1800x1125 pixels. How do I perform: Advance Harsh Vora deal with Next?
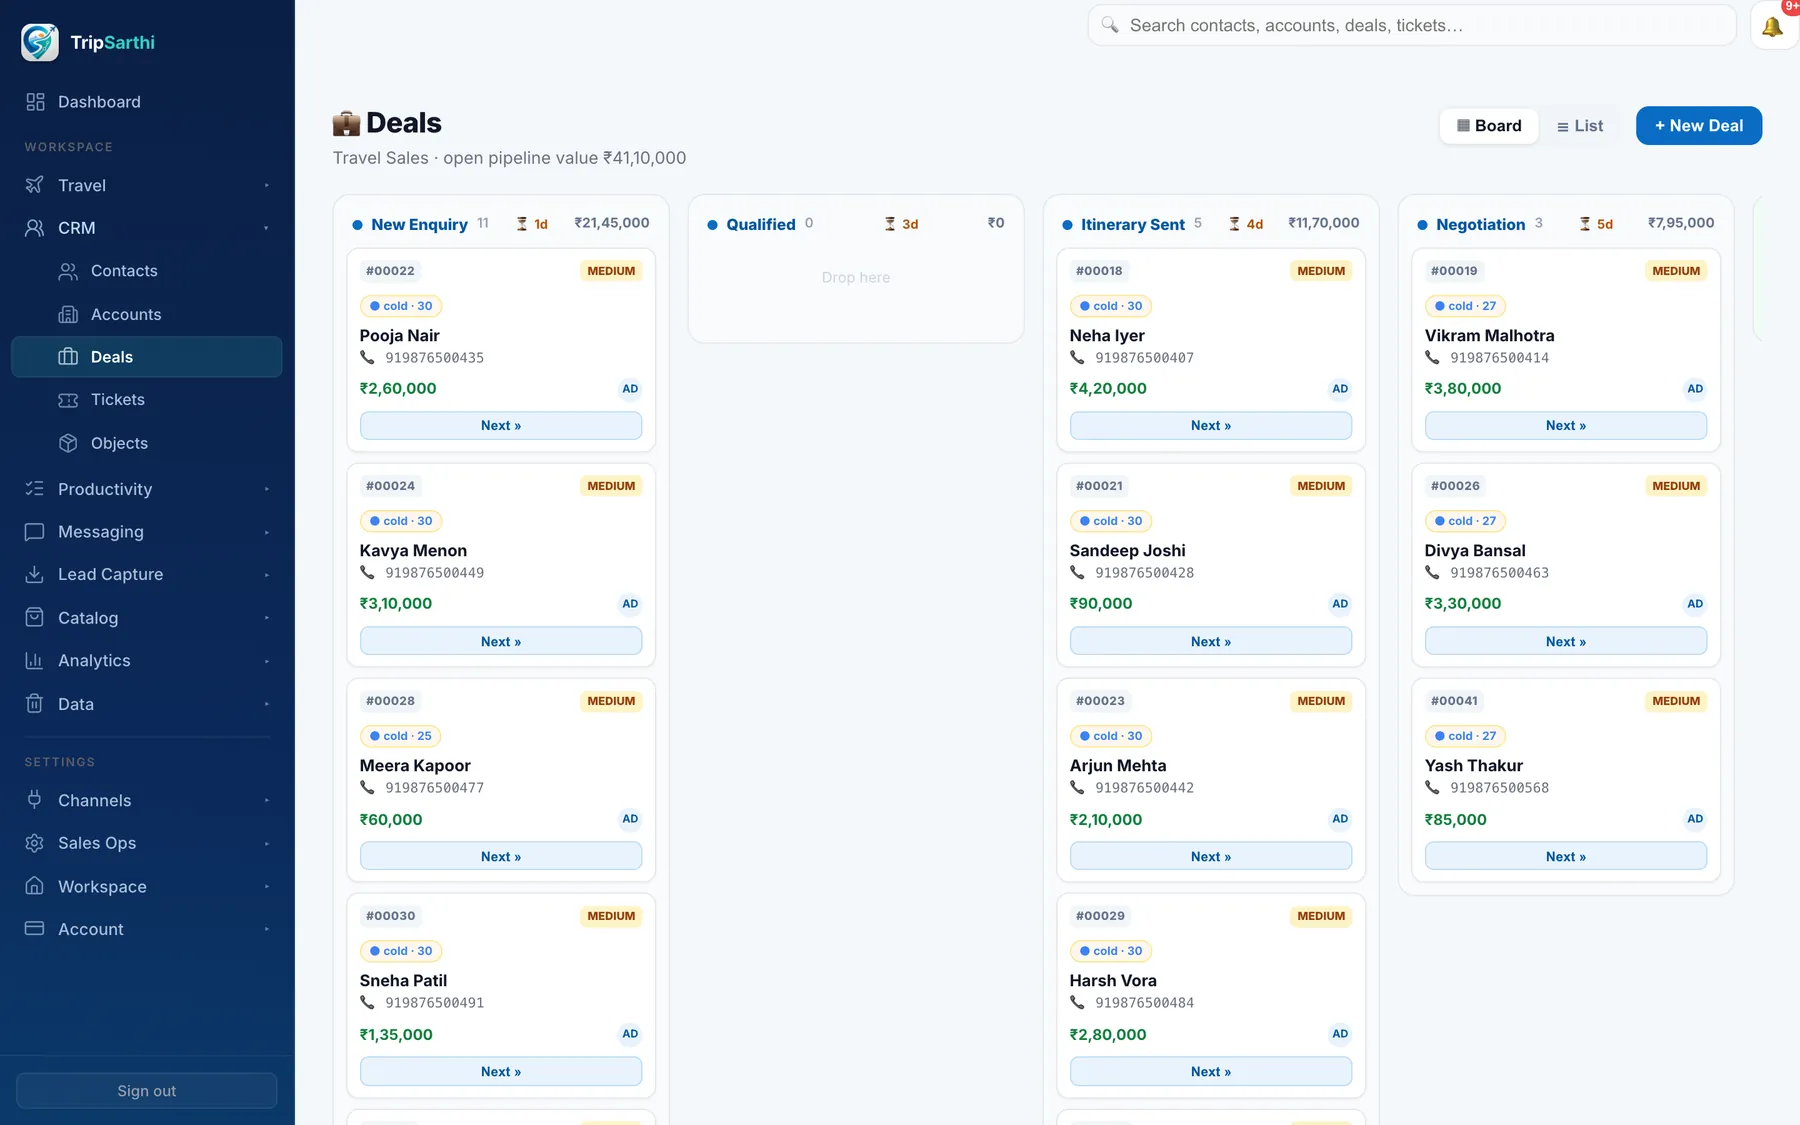[1211, 1071]
